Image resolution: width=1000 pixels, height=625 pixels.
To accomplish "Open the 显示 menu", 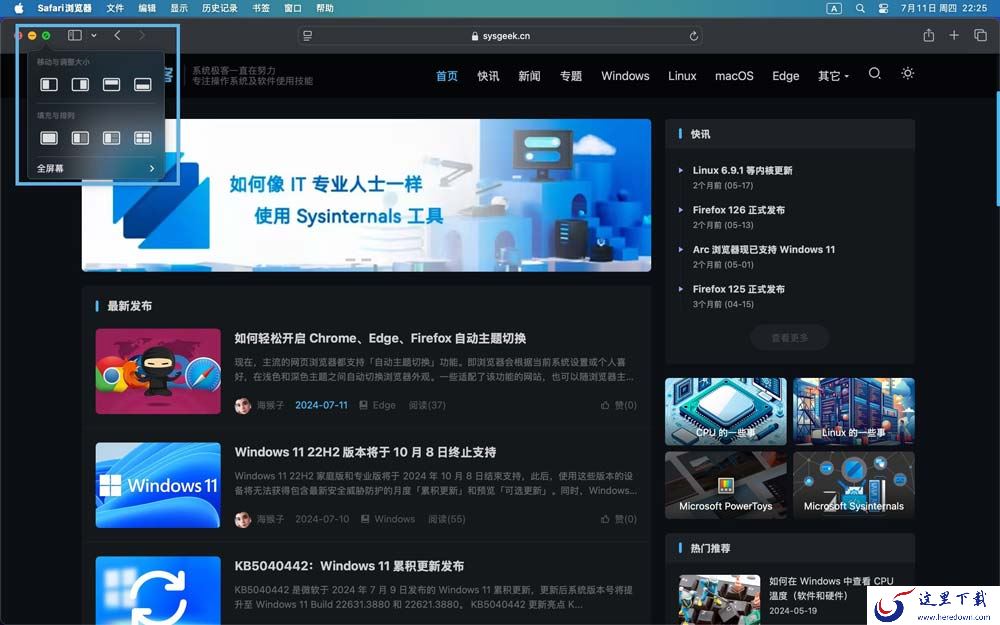I will pos(179,8).
